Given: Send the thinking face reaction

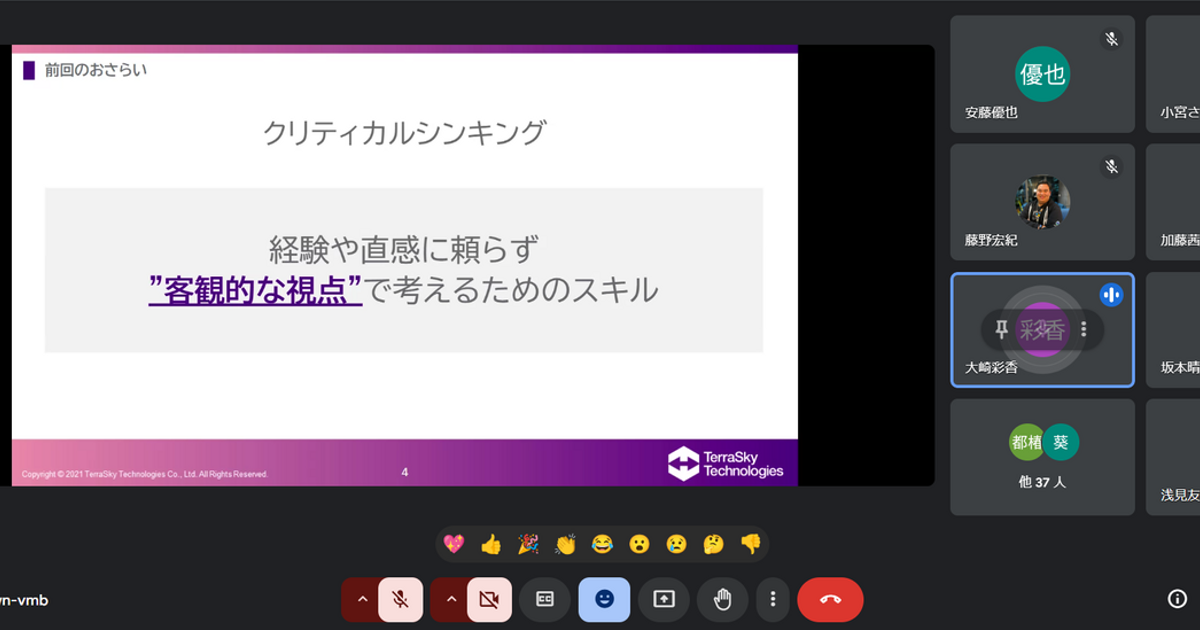Looking at the screenshot, I should tap(713, 544).
